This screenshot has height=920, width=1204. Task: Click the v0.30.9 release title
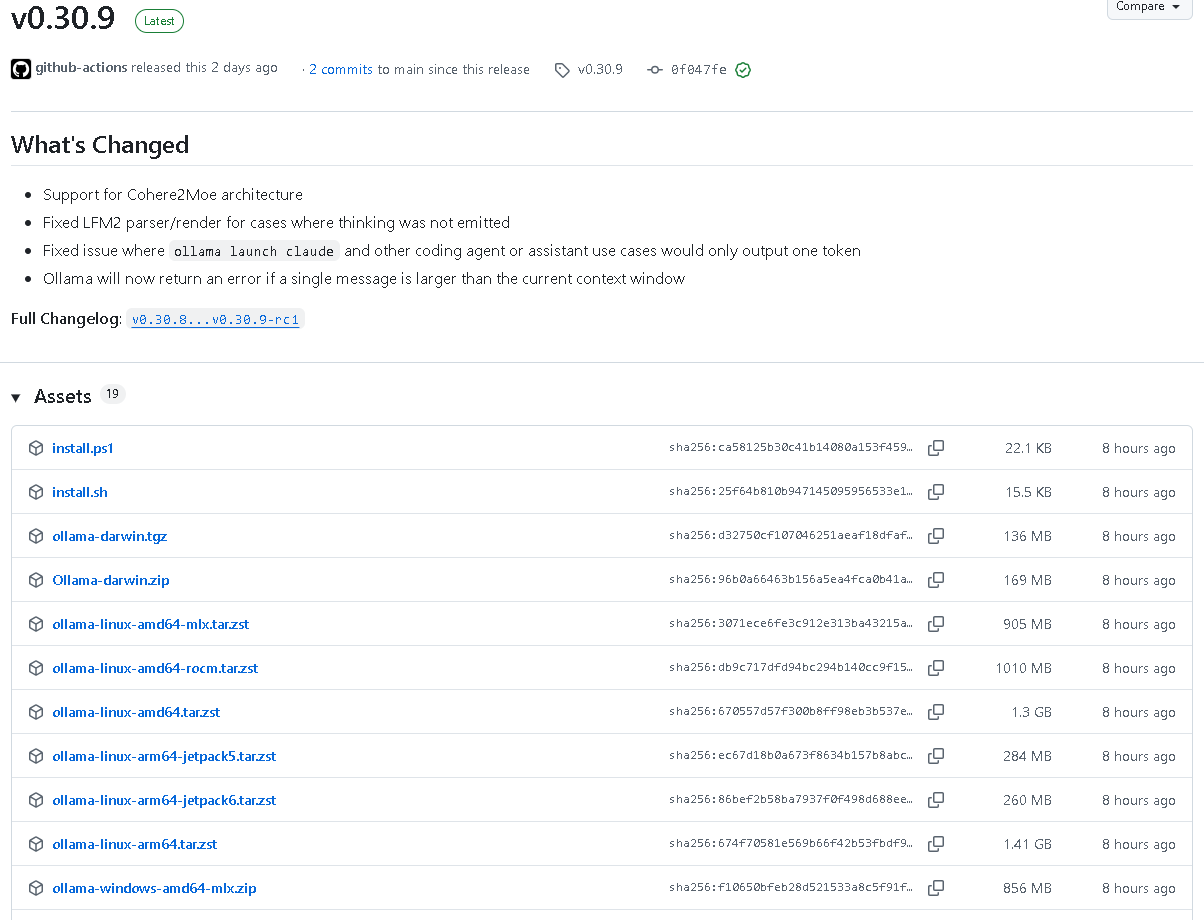(x=63, y=17)
